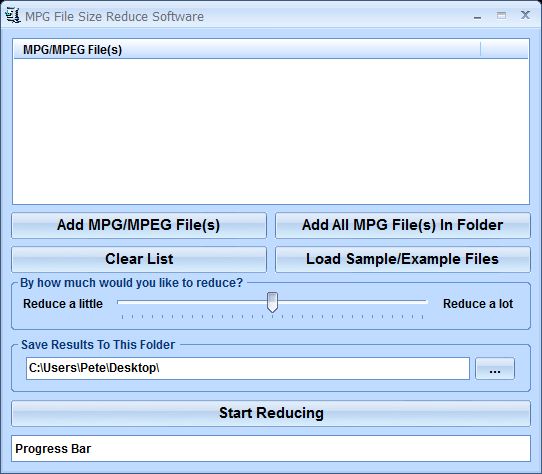Clear the file list

point(139,259)
